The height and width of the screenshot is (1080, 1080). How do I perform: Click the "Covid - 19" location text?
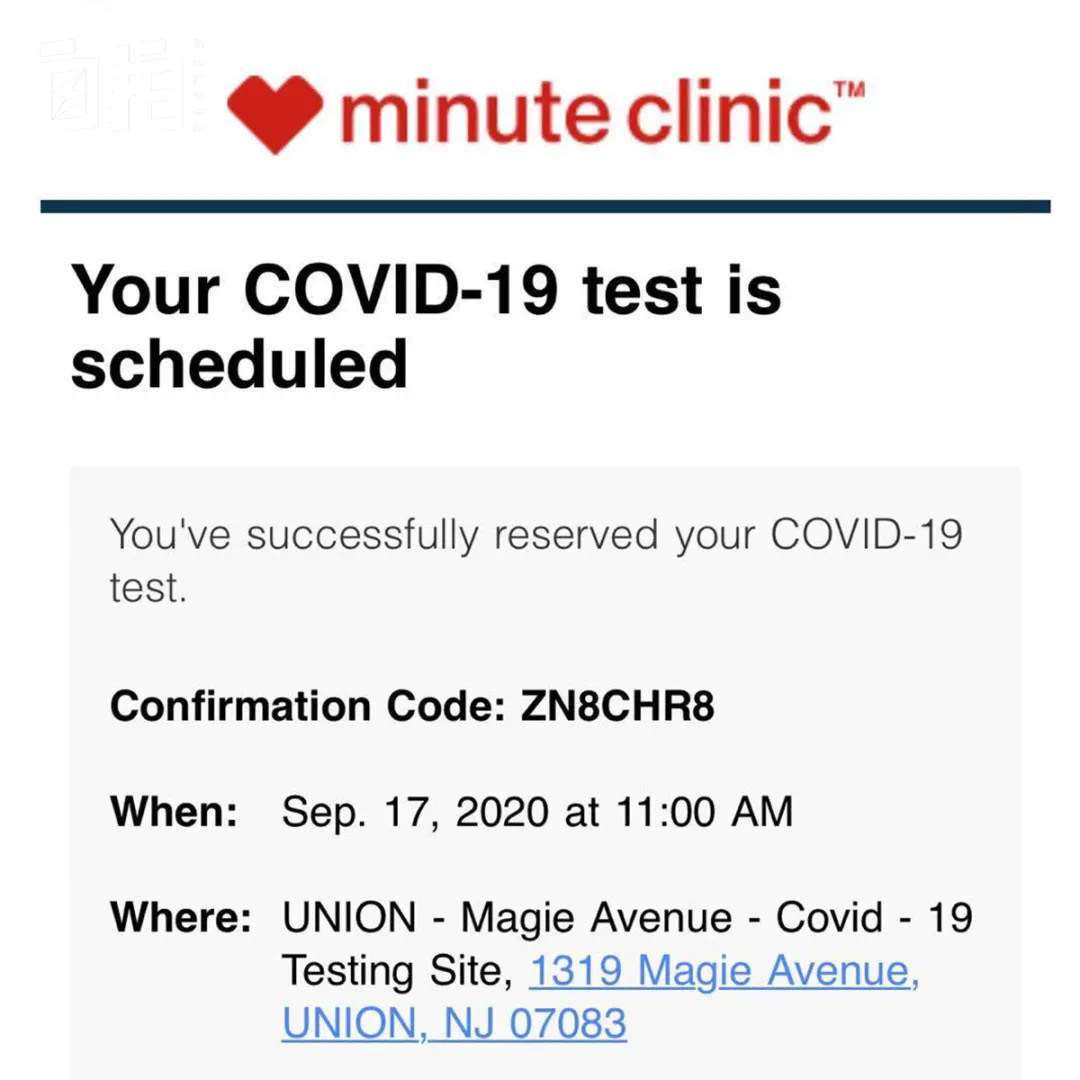(875, 917)
